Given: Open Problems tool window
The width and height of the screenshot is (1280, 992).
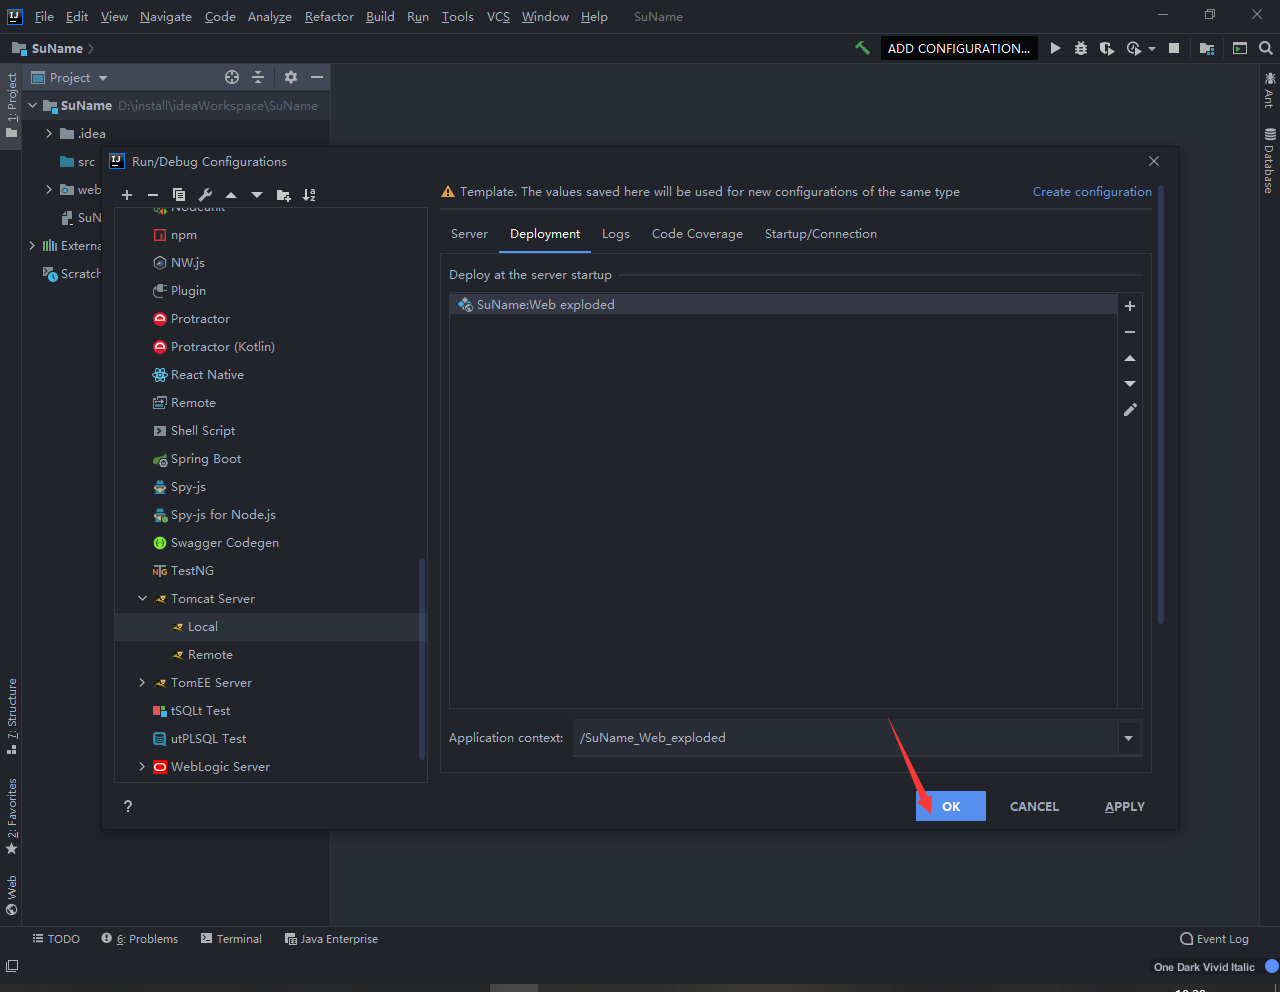Looking at the screenshot, I should (x=139, y=939).
